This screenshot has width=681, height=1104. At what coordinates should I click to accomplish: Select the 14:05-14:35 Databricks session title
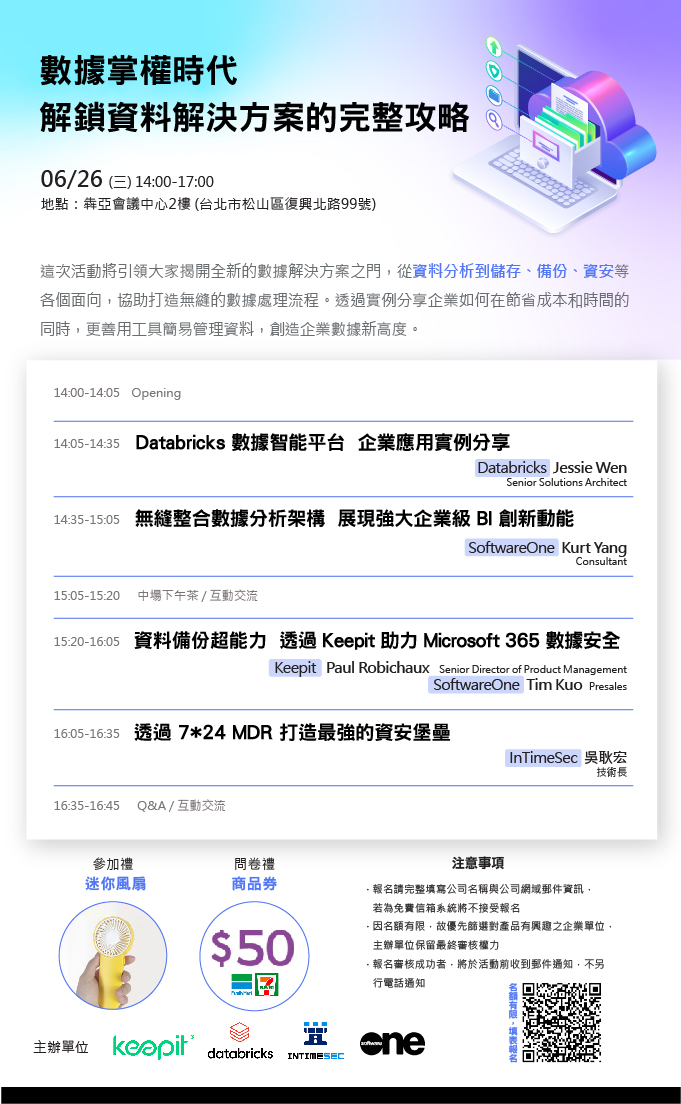[x=322, y=442]
